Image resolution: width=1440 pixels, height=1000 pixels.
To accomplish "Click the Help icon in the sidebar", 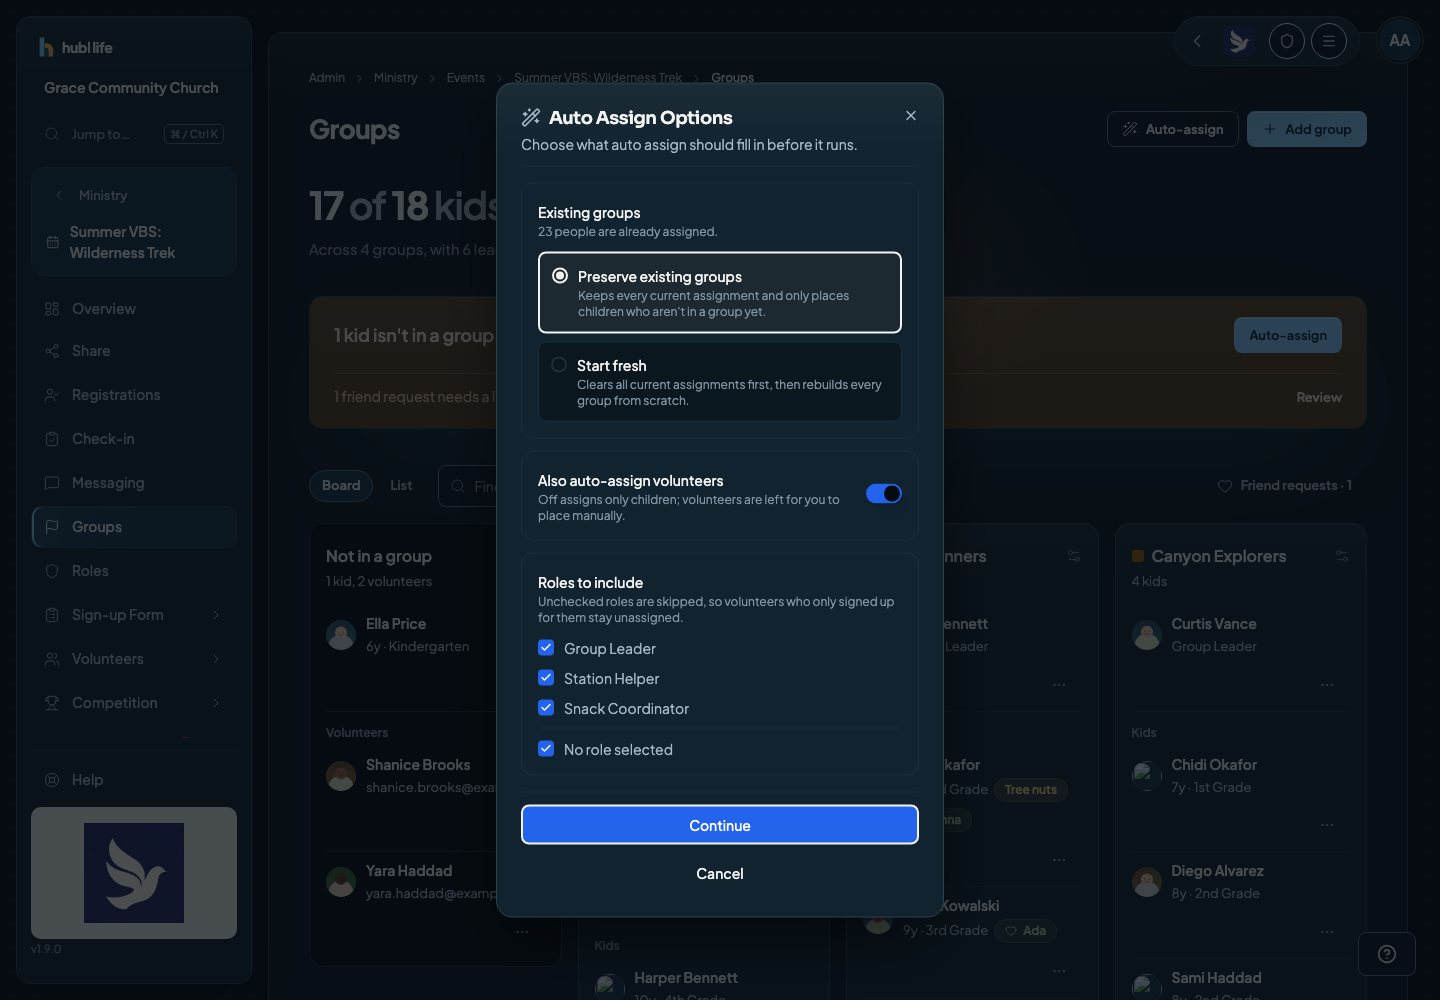I will (52, 780).
